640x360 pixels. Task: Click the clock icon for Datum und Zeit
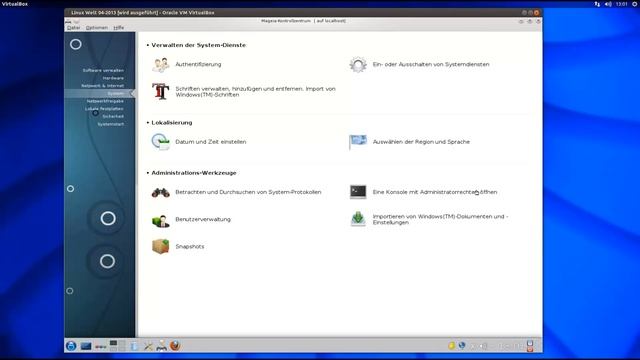pos(160,142)
